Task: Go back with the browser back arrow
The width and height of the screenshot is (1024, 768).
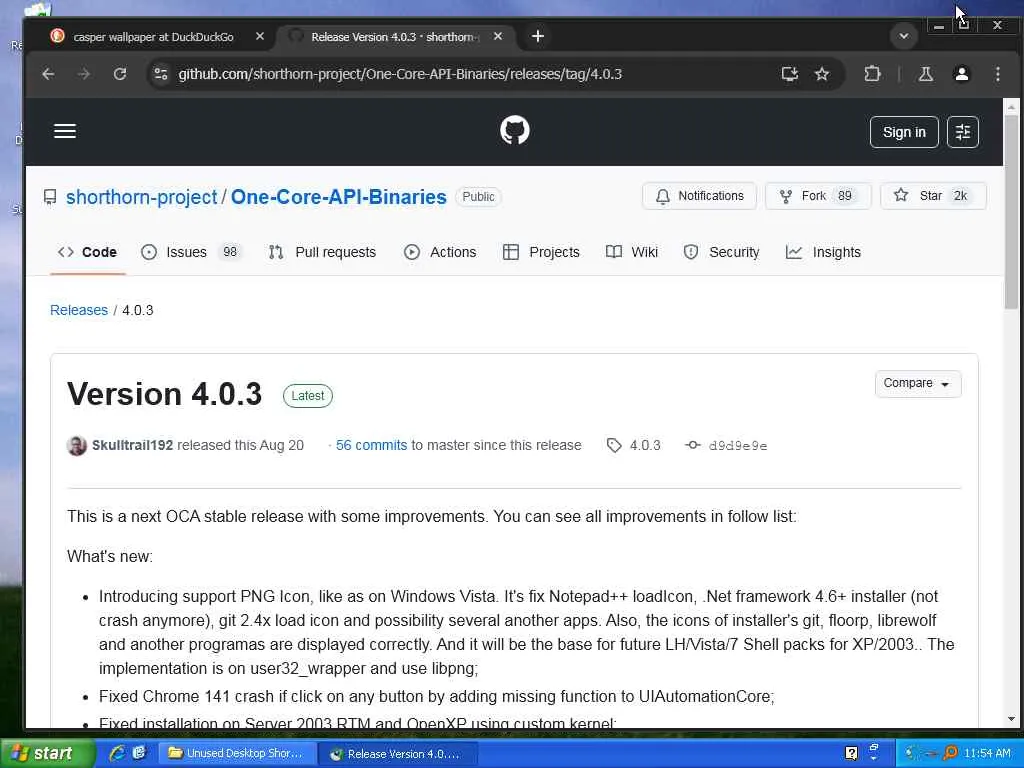Action: point(48,74)
